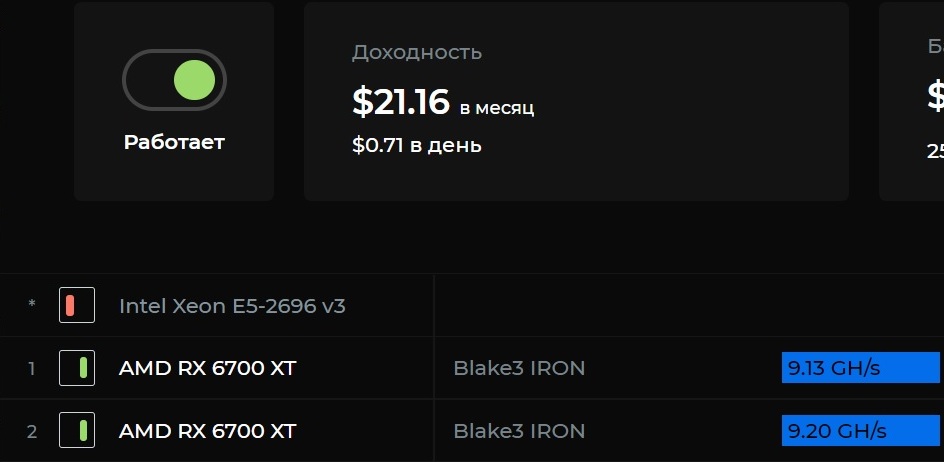Screen dimensions: 944x462
Task: Disable the device switch in row 2
Action: [x=77, y=430]
